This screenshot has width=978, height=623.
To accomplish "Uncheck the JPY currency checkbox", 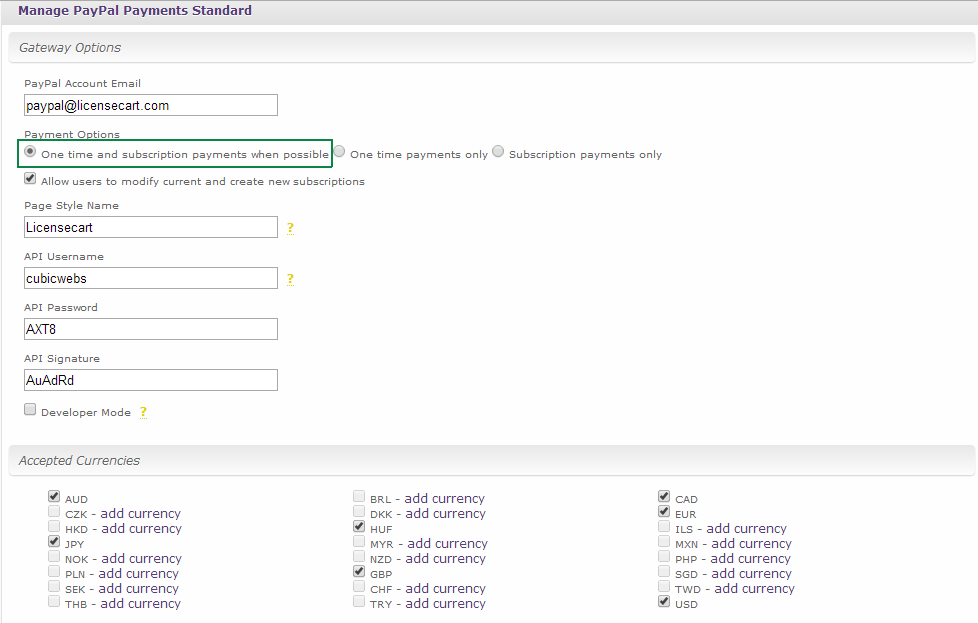I will click(54, 541).
